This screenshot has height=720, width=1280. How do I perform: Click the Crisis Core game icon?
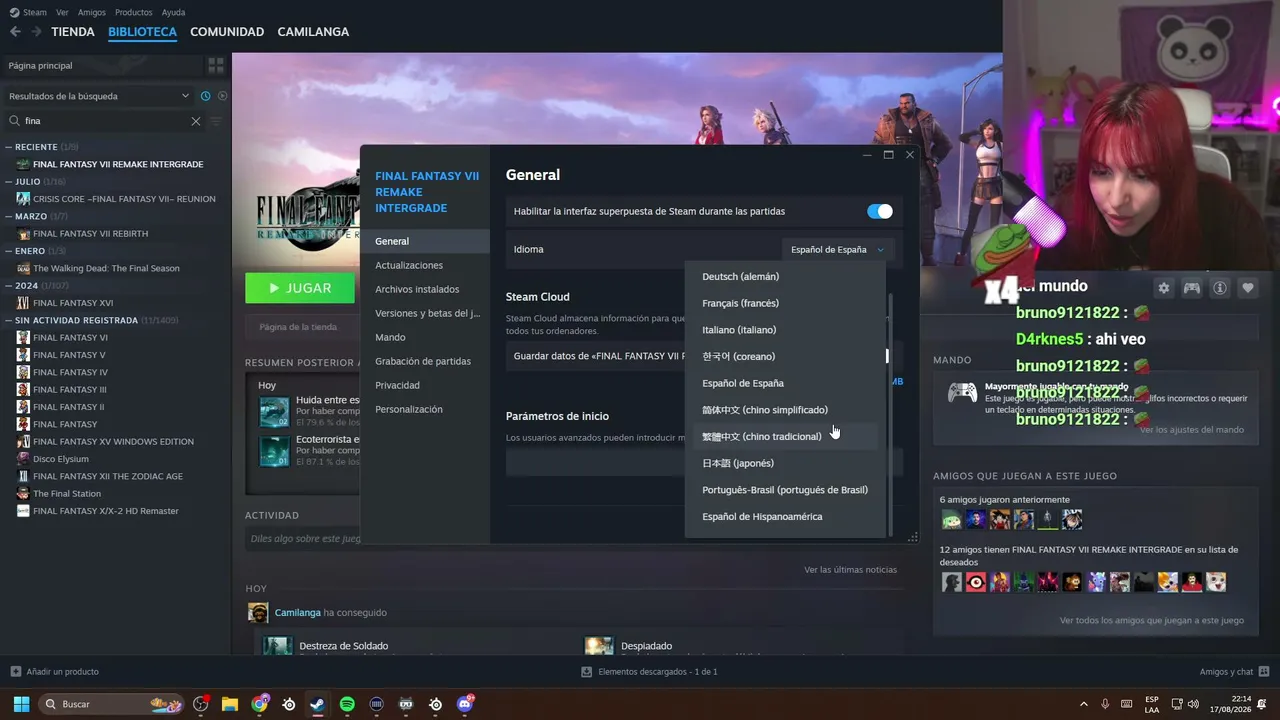coord(23,199)
